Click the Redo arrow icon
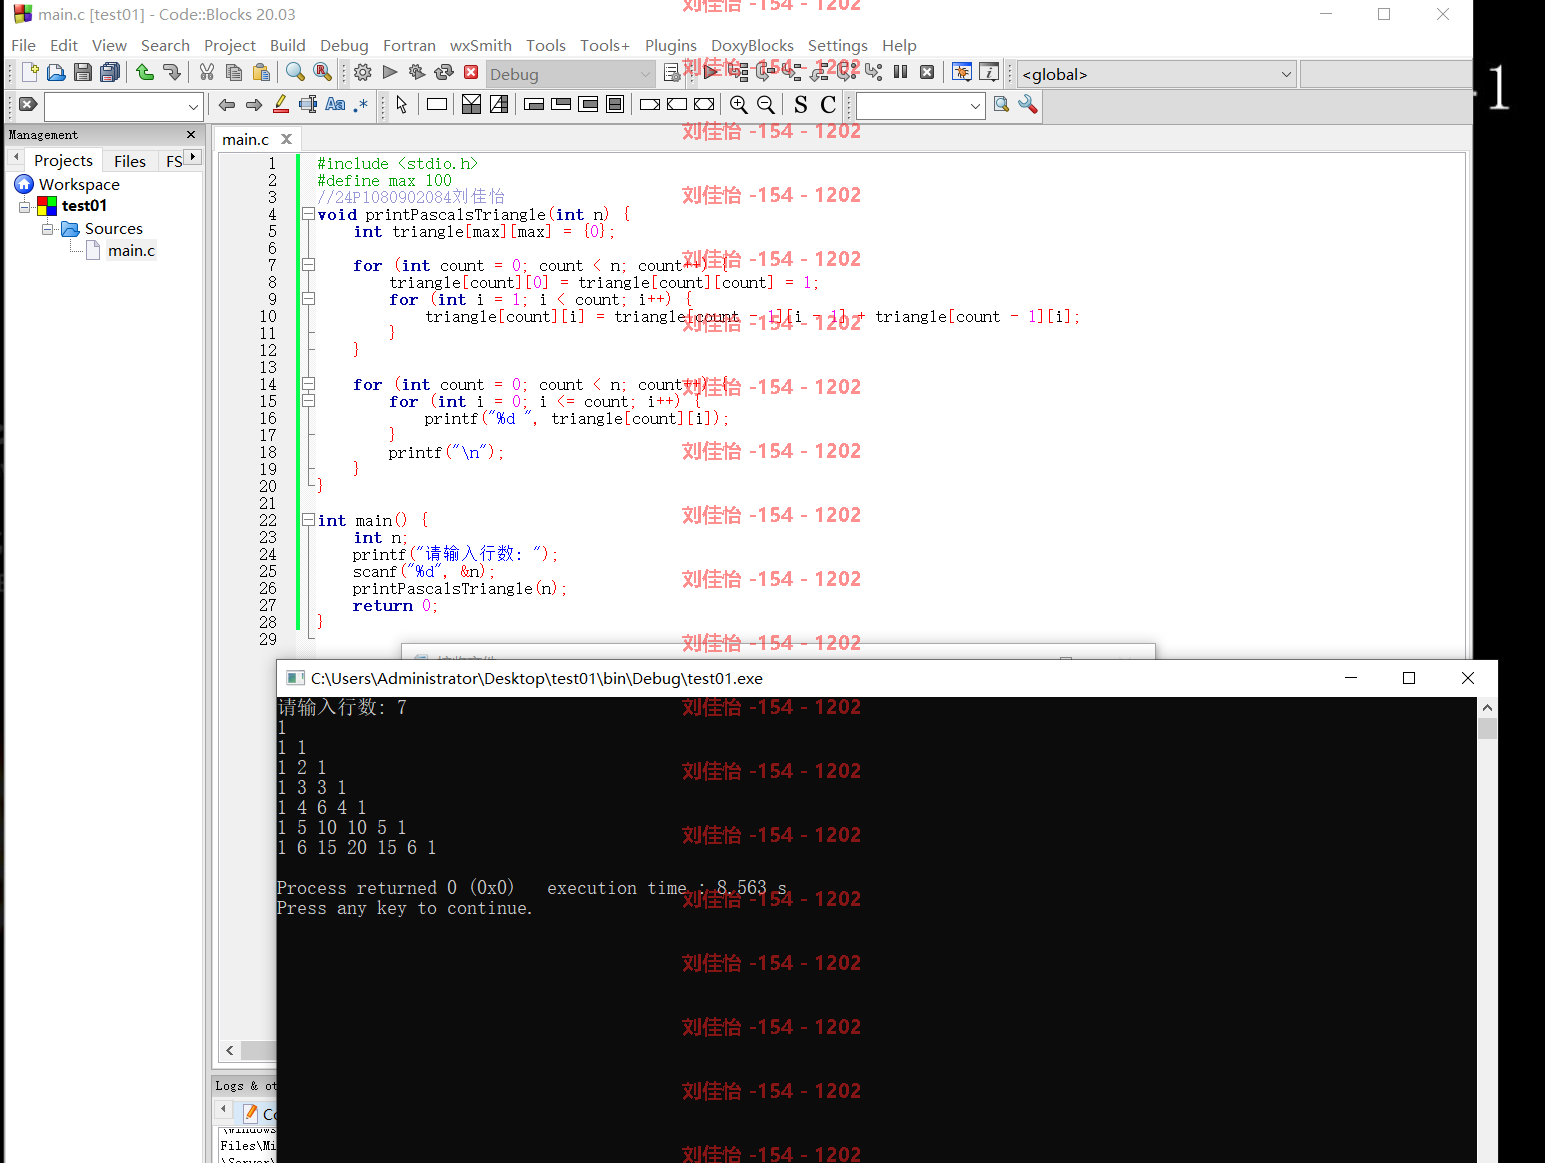This screenshot has width=1545, height=1163. [x=172, y=72]
